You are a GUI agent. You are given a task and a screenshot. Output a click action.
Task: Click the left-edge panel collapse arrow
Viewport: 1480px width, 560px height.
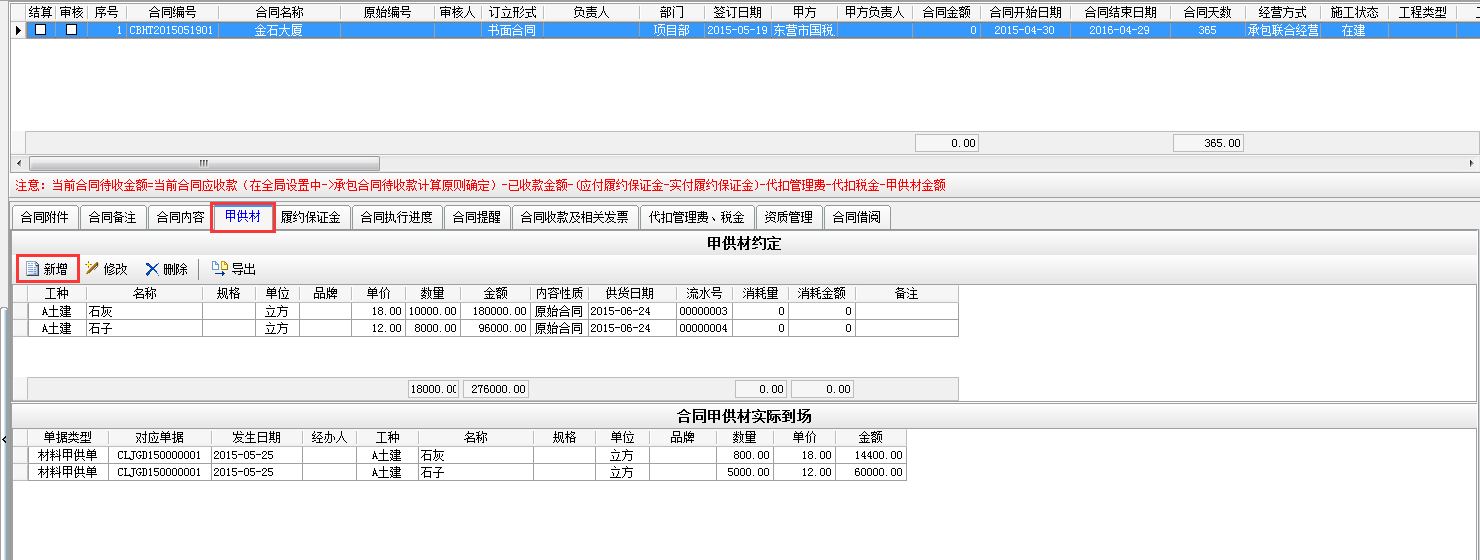click(4, 438)
